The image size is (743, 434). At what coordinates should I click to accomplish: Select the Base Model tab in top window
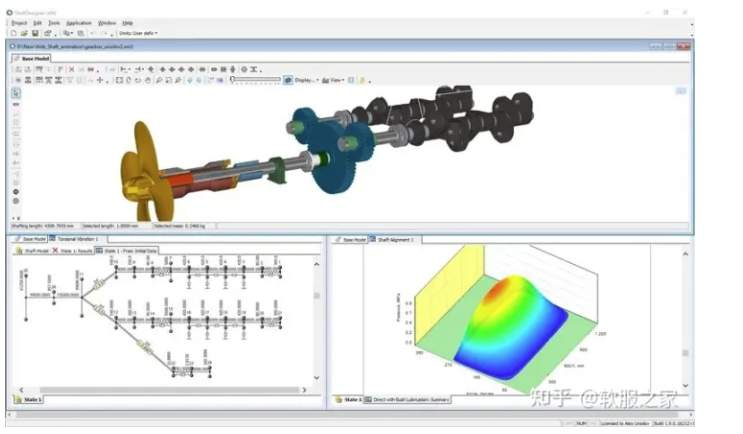31,58
